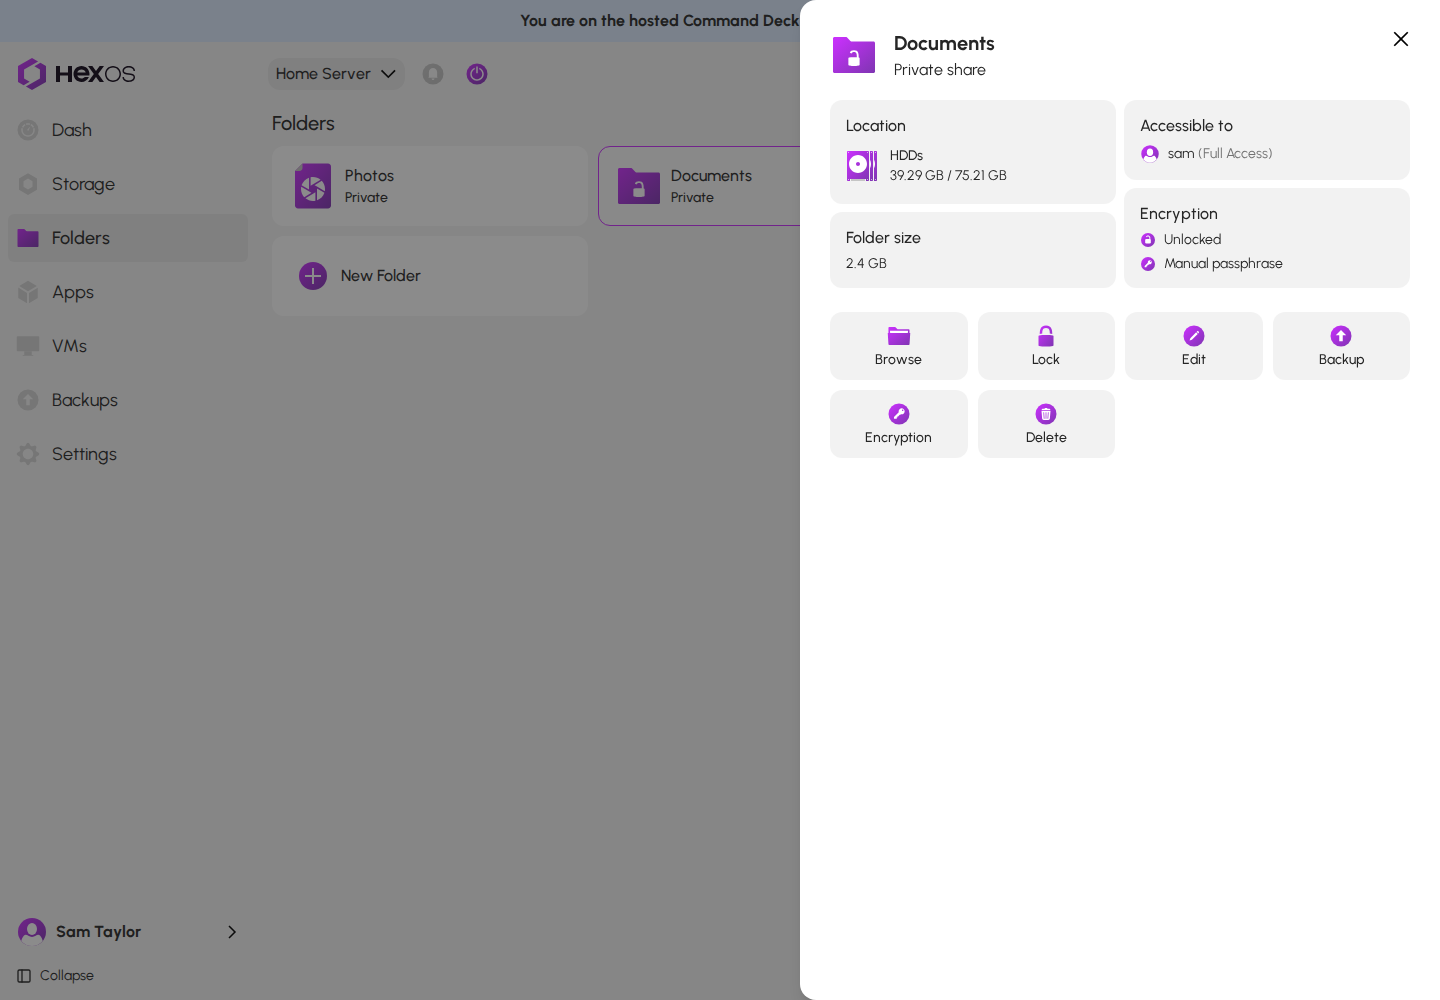Click the Location card
Screen dimensions: 1440x1000
973,152
